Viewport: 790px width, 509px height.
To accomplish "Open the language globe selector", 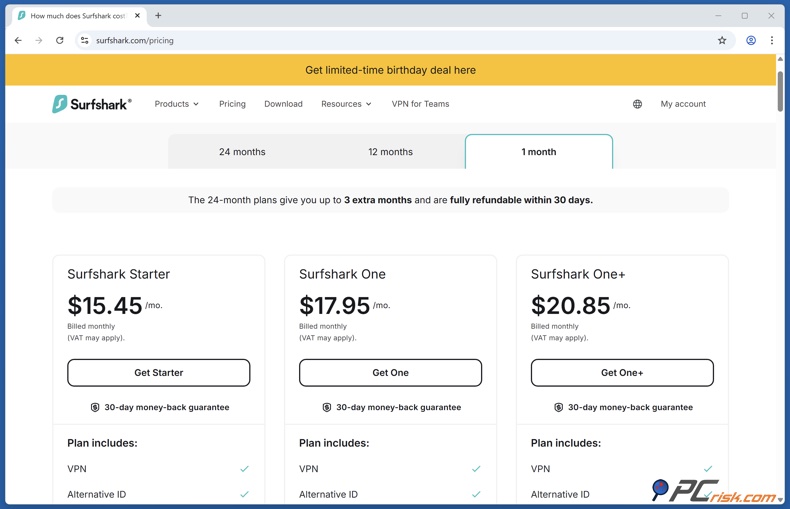I will (637, 104).
